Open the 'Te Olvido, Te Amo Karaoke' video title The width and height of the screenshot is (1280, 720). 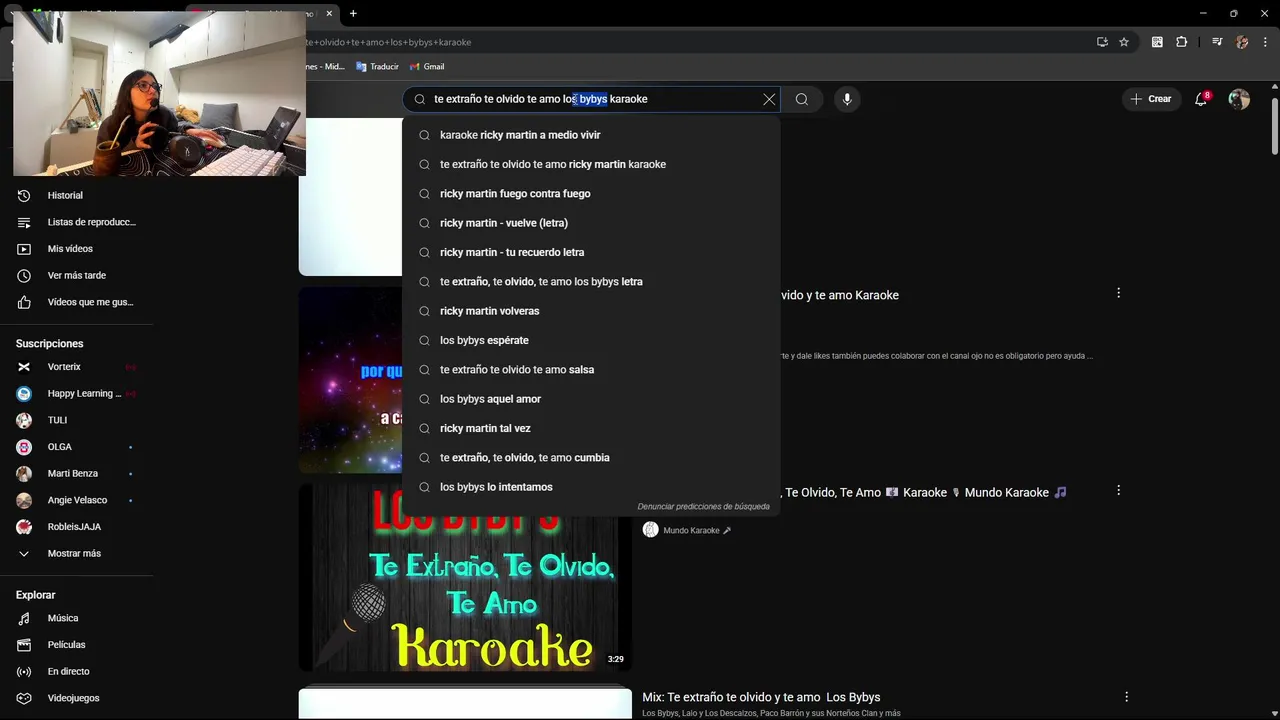924,492
